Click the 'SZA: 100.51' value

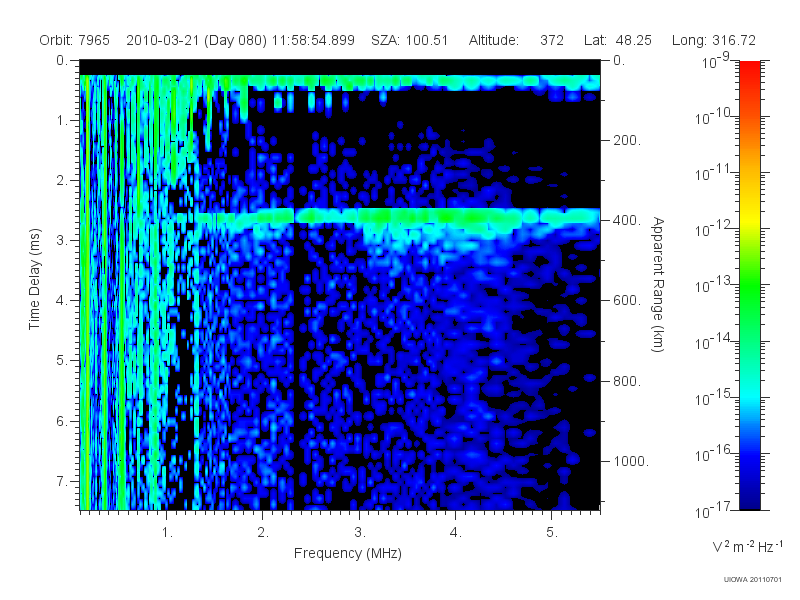click(409, 40)
